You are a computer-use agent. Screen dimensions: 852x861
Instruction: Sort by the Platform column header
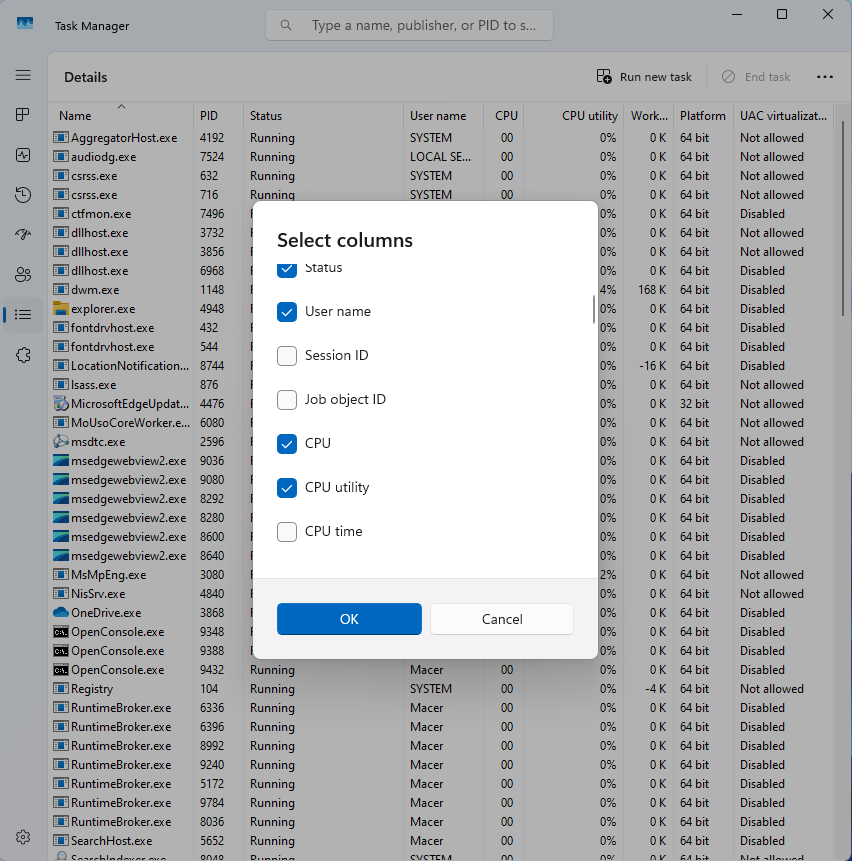pyautogui.click(x=703, y=116)
